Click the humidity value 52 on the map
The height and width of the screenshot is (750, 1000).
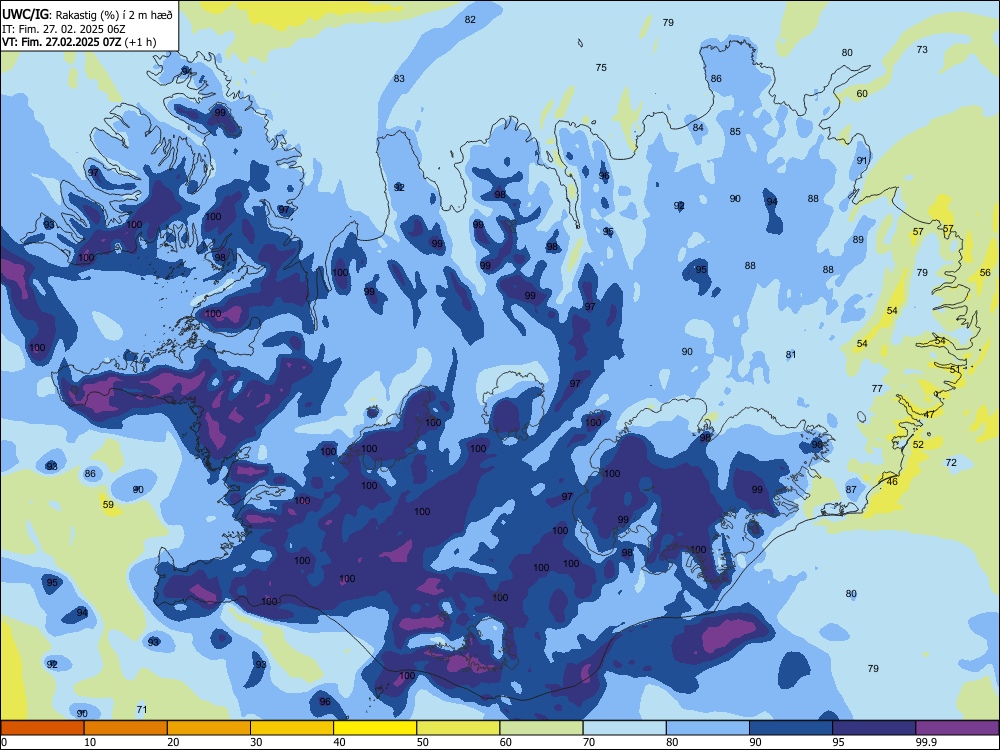pos(918,445)
